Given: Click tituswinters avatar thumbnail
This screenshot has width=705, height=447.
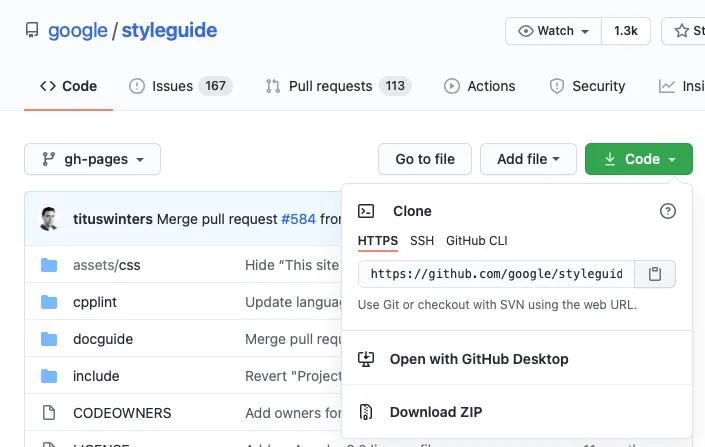Looking at the screenshot, I should pyautogui.click(x=49, y=219).
